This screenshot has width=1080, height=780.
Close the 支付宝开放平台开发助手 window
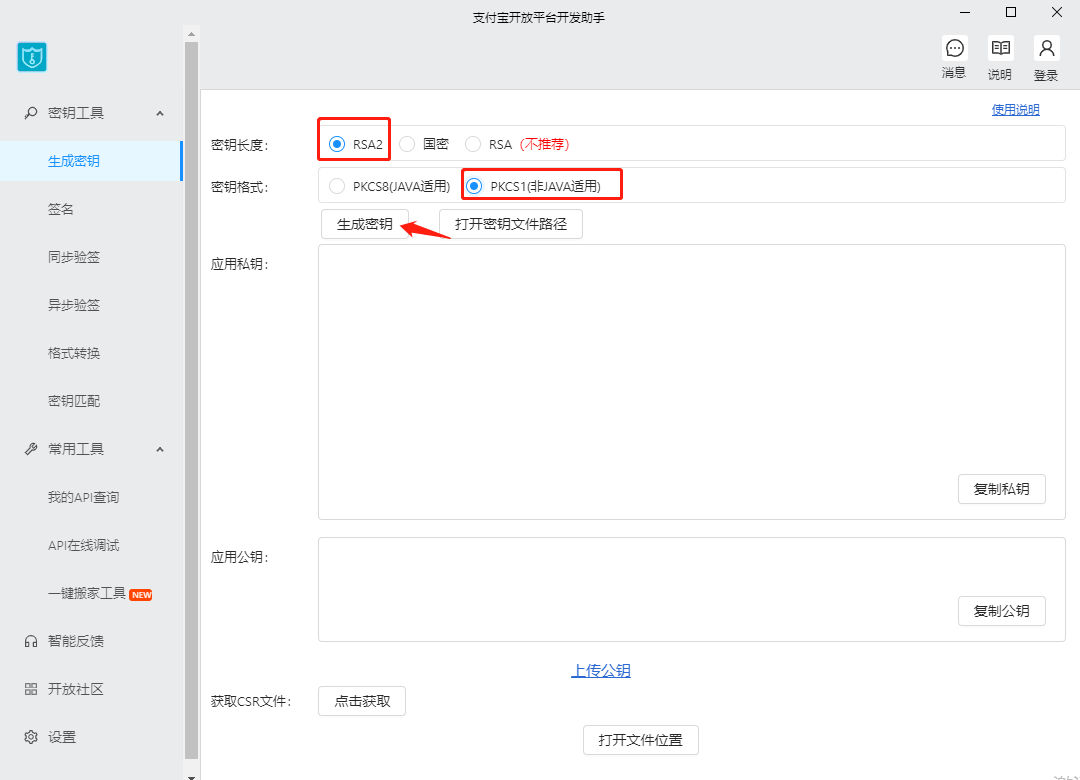pyautogui.click(x=1057, y=12)
